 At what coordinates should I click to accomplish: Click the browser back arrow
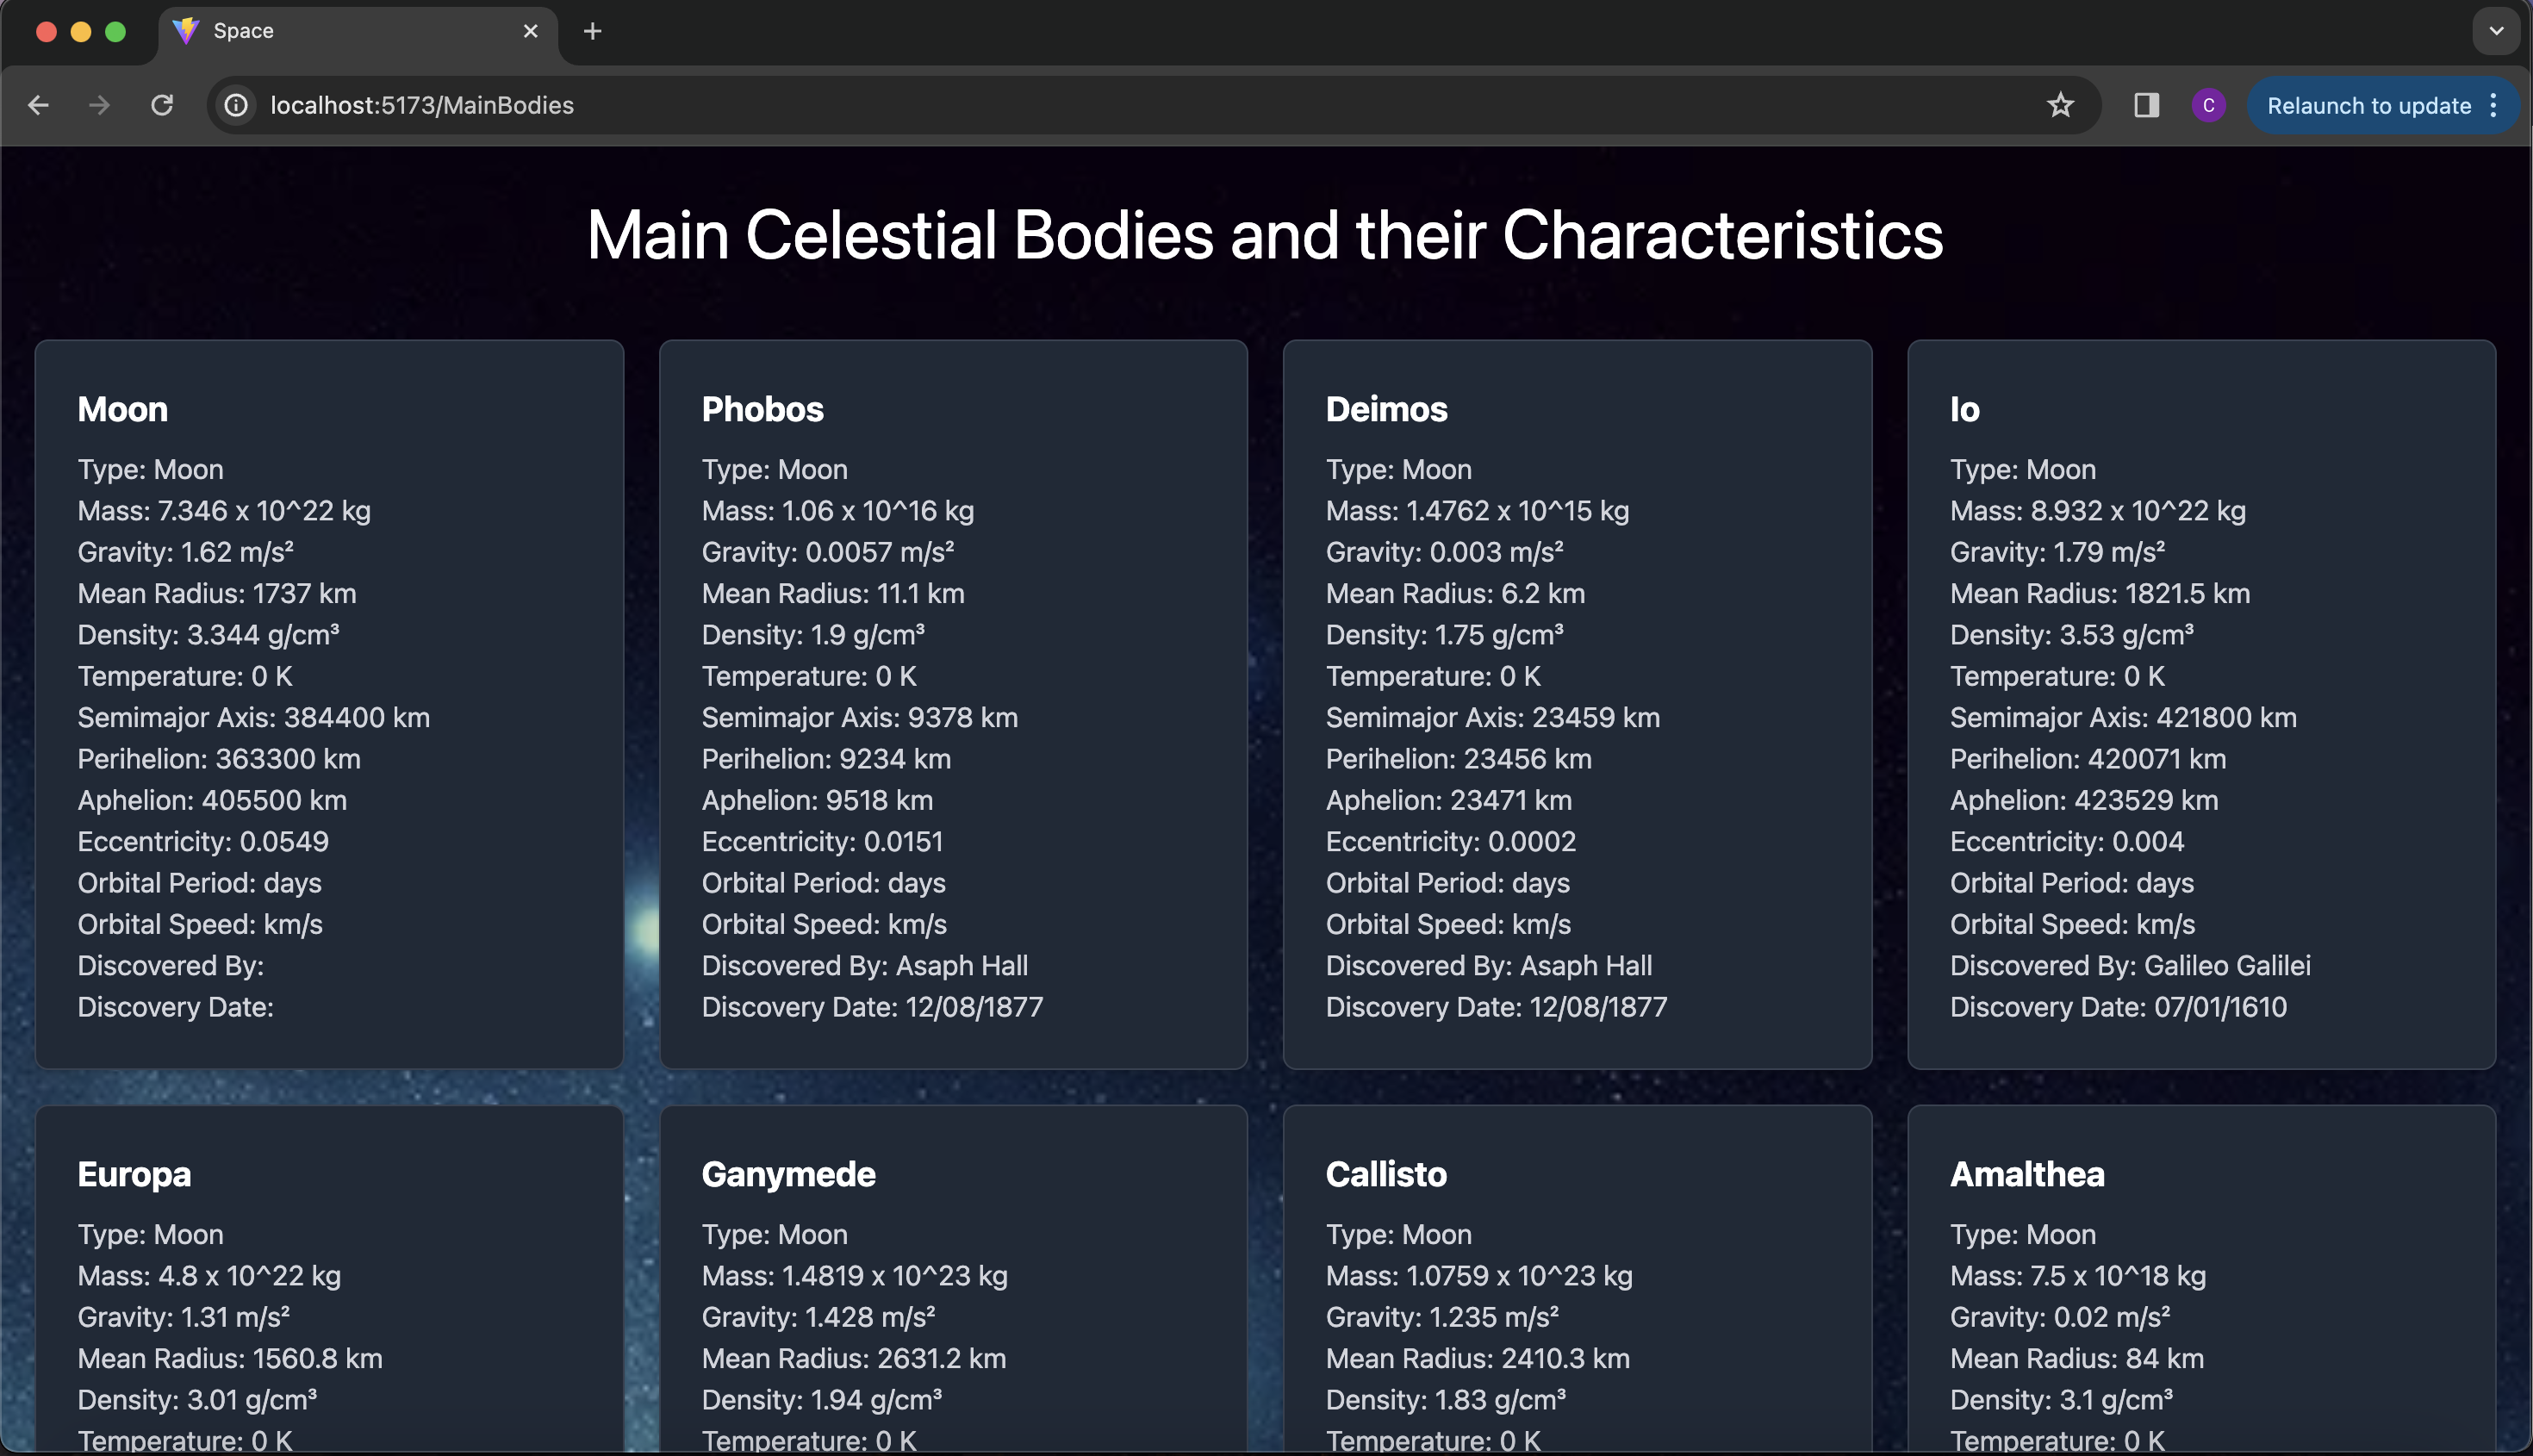point(38,105)
